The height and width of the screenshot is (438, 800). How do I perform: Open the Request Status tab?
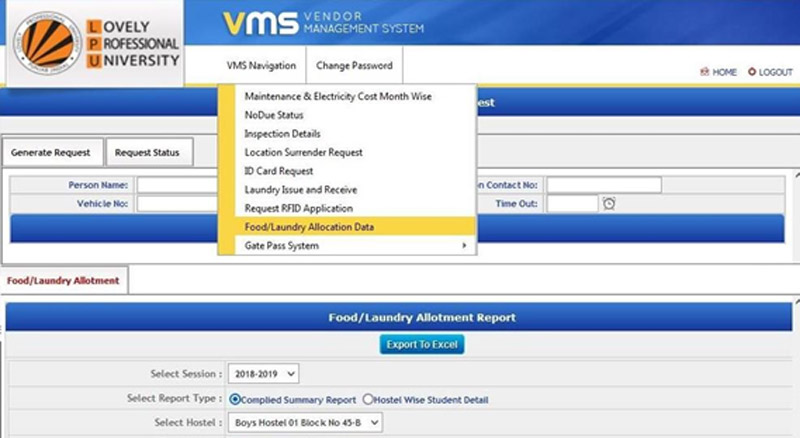click(x=147, y=153)
